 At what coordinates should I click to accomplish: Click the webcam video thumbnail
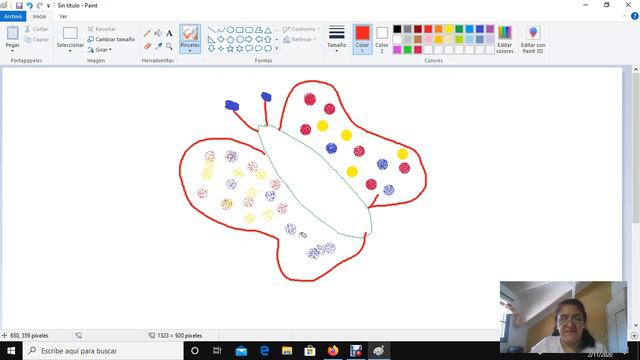click(564, 317)
